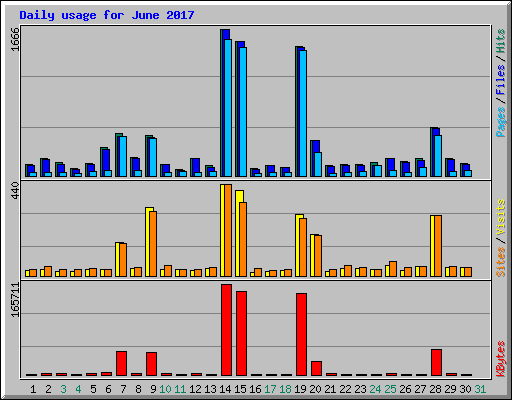
Task: Click the day 19 hits bar in top chart
Action: [296, 111]
